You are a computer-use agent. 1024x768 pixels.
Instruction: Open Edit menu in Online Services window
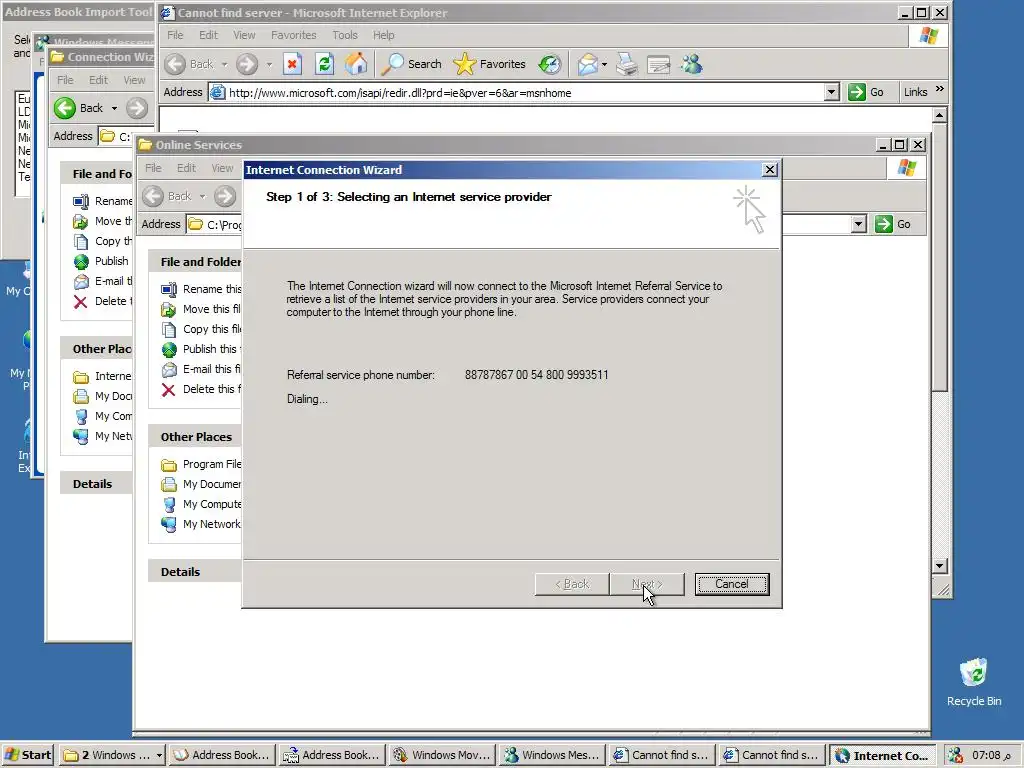(186, 168)
